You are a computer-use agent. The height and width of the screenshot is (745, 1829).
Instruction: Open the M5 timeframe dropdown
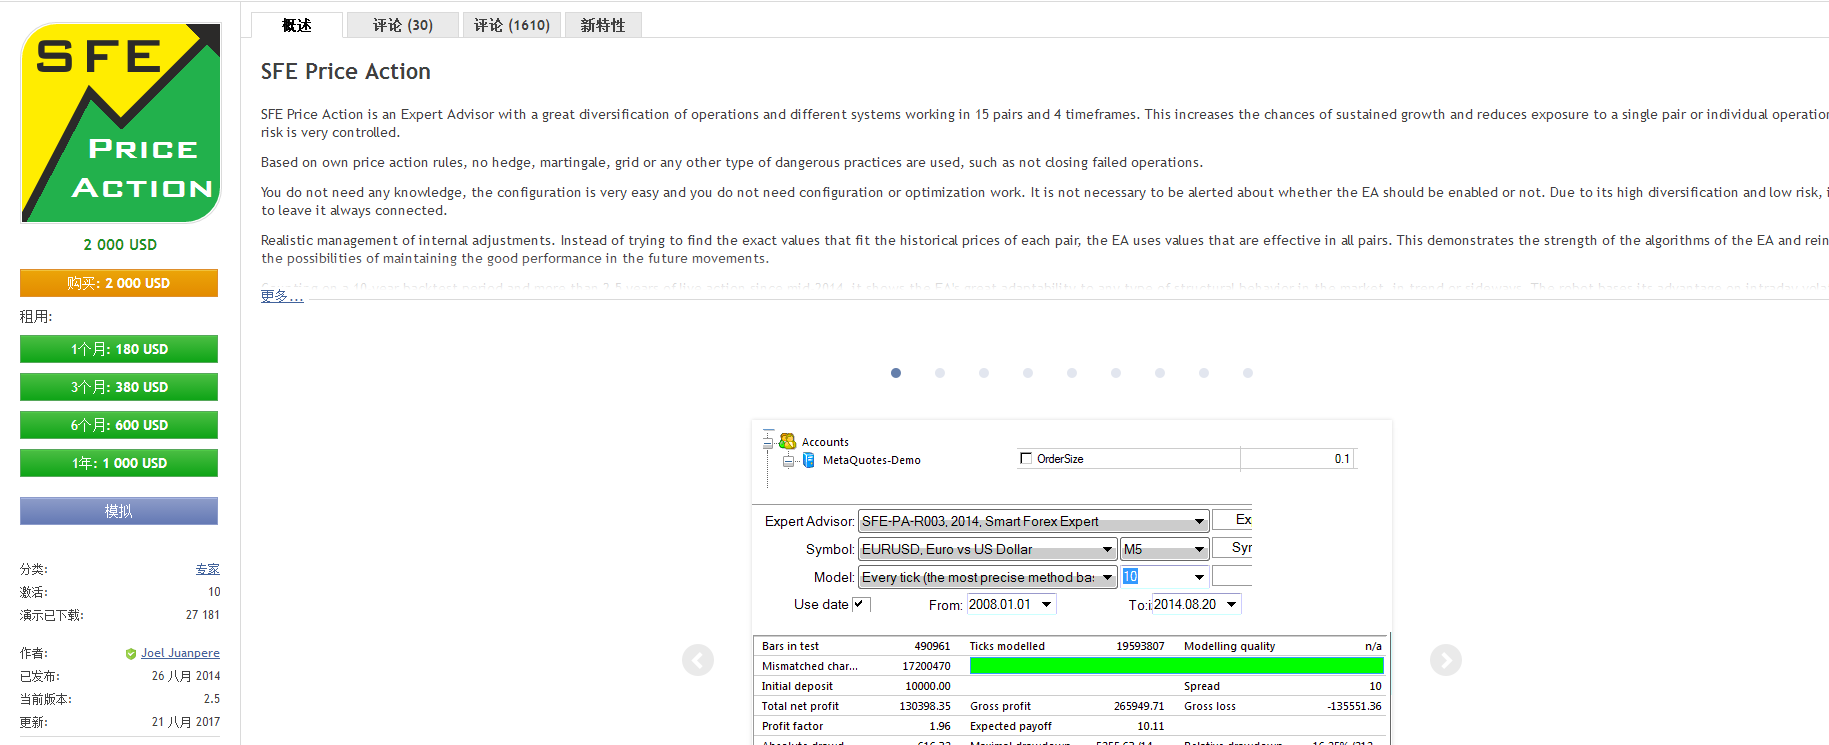1164,549
